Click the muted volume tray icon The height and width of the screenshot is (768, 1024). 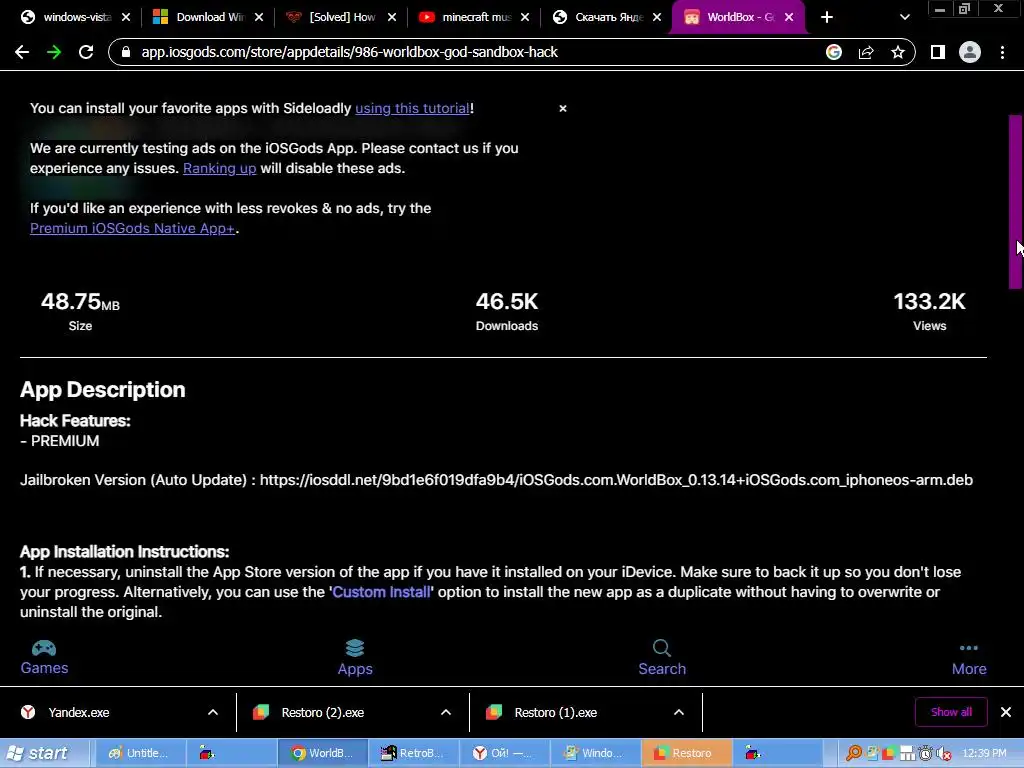944,754
